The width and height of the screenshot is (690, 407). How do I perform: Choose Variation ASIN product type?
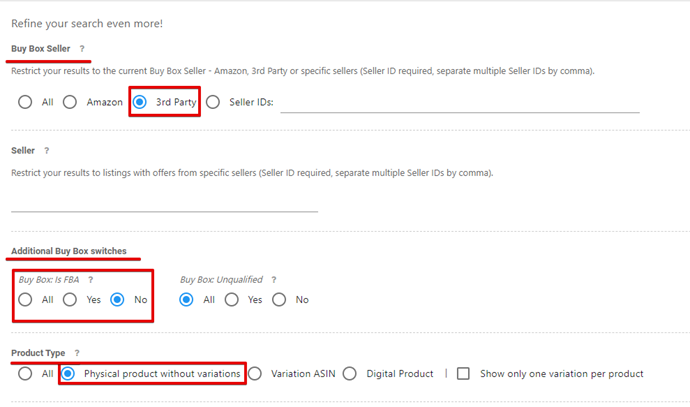pos(255,373)
